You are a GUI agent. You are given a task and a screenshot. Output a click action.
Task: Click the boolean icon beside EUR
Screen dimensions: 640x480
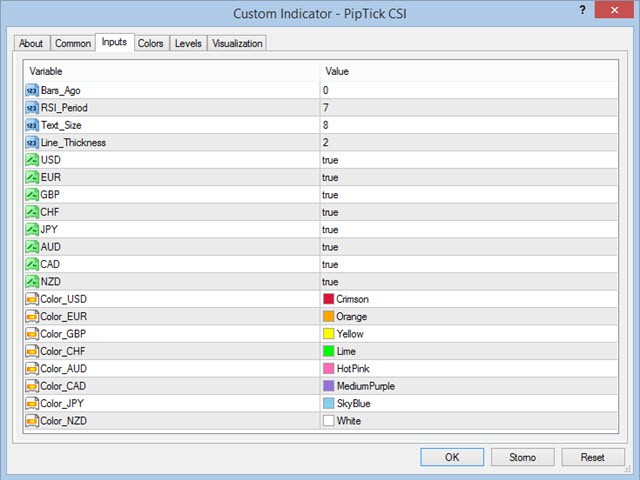(32, 177)
